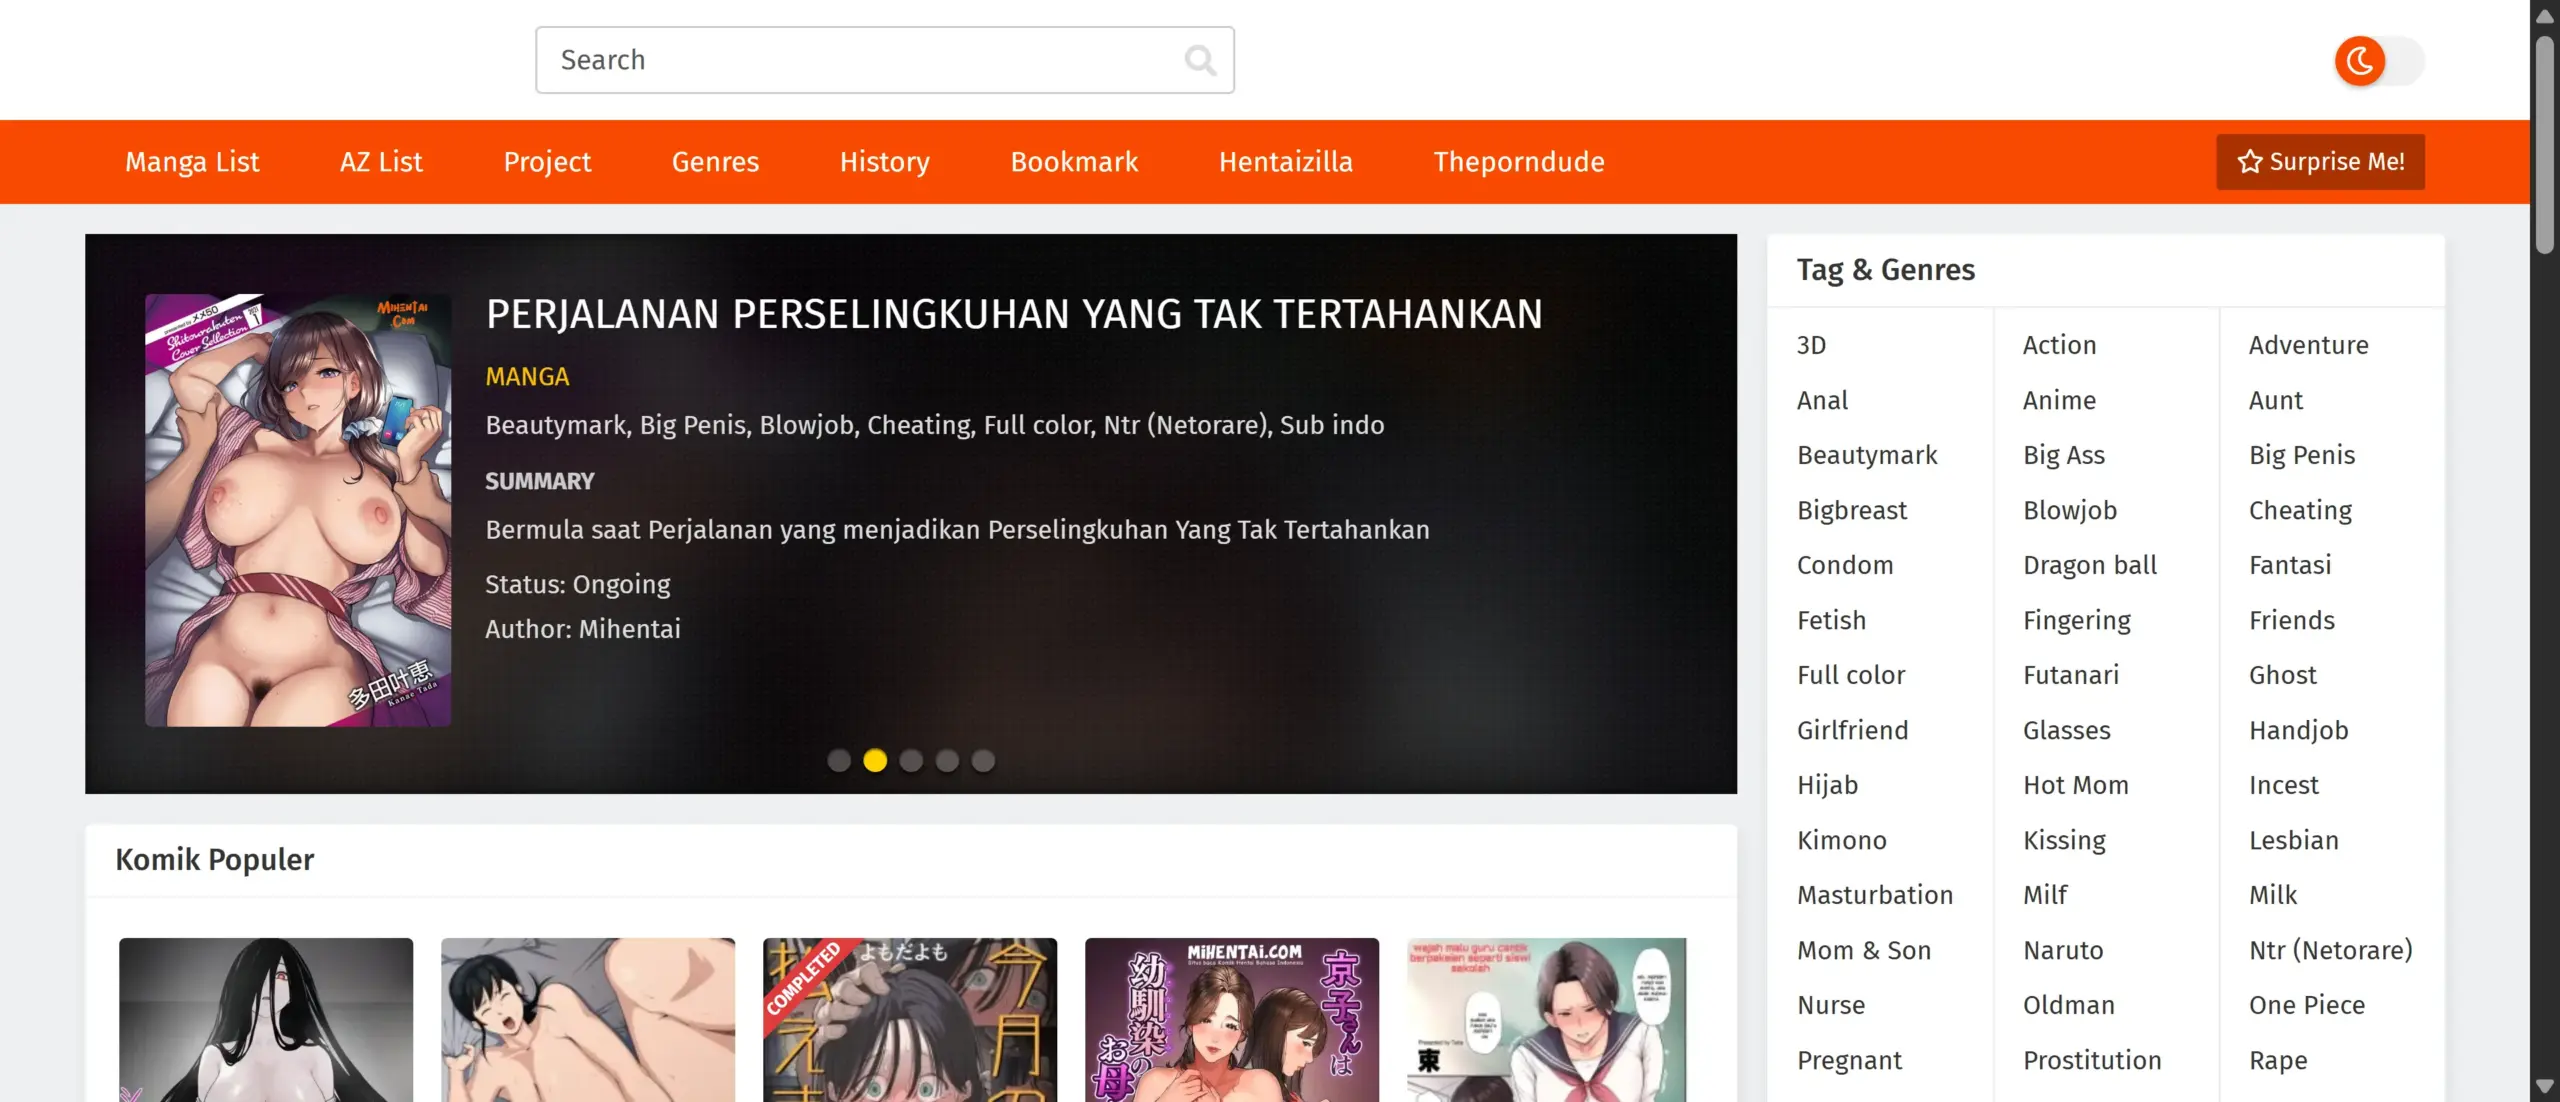Switch to the fourth carousel slide dot

click(x=947, y=761)
